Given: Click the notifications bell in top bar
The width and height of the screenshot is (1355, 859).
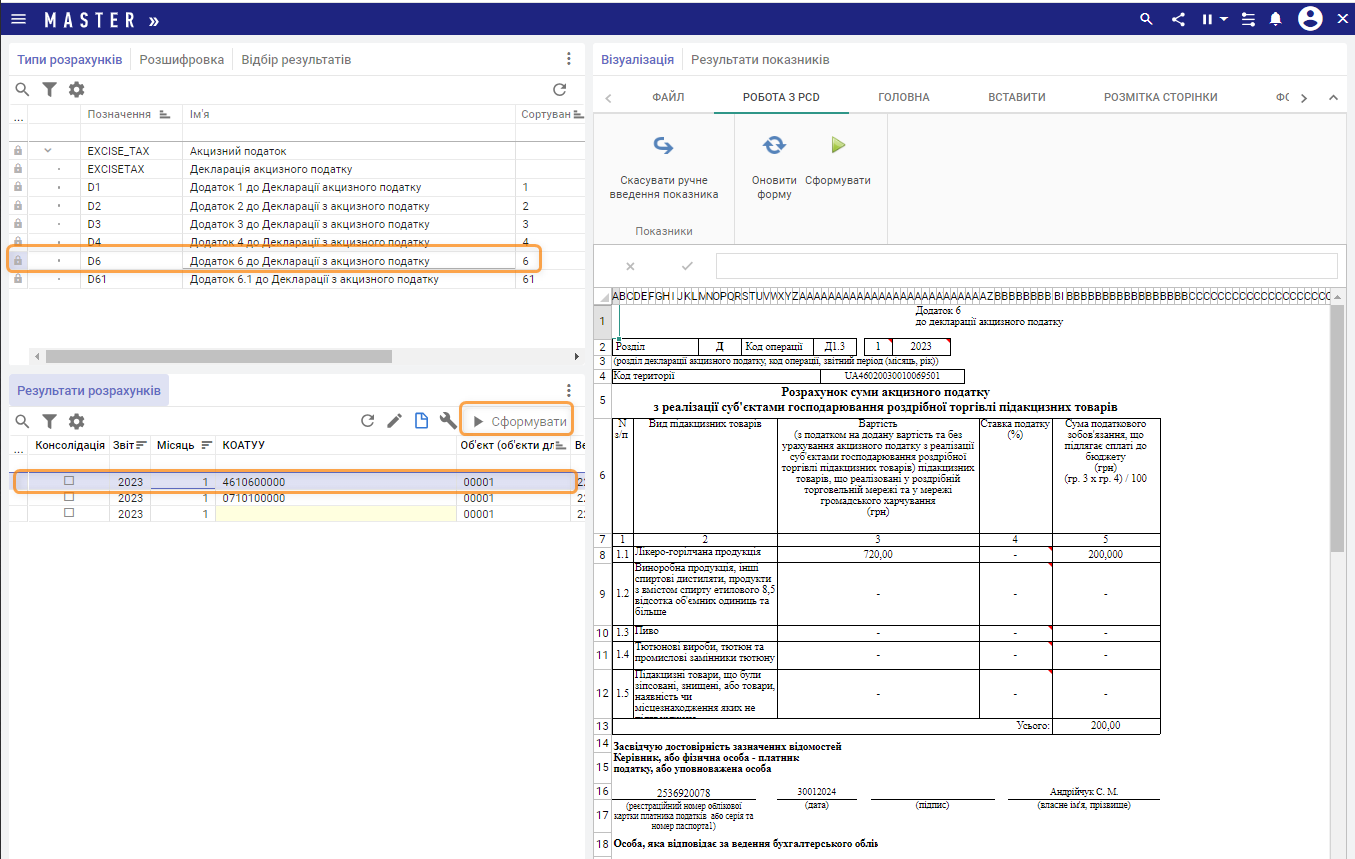Looking at the screenshot, I should 1276,19.
